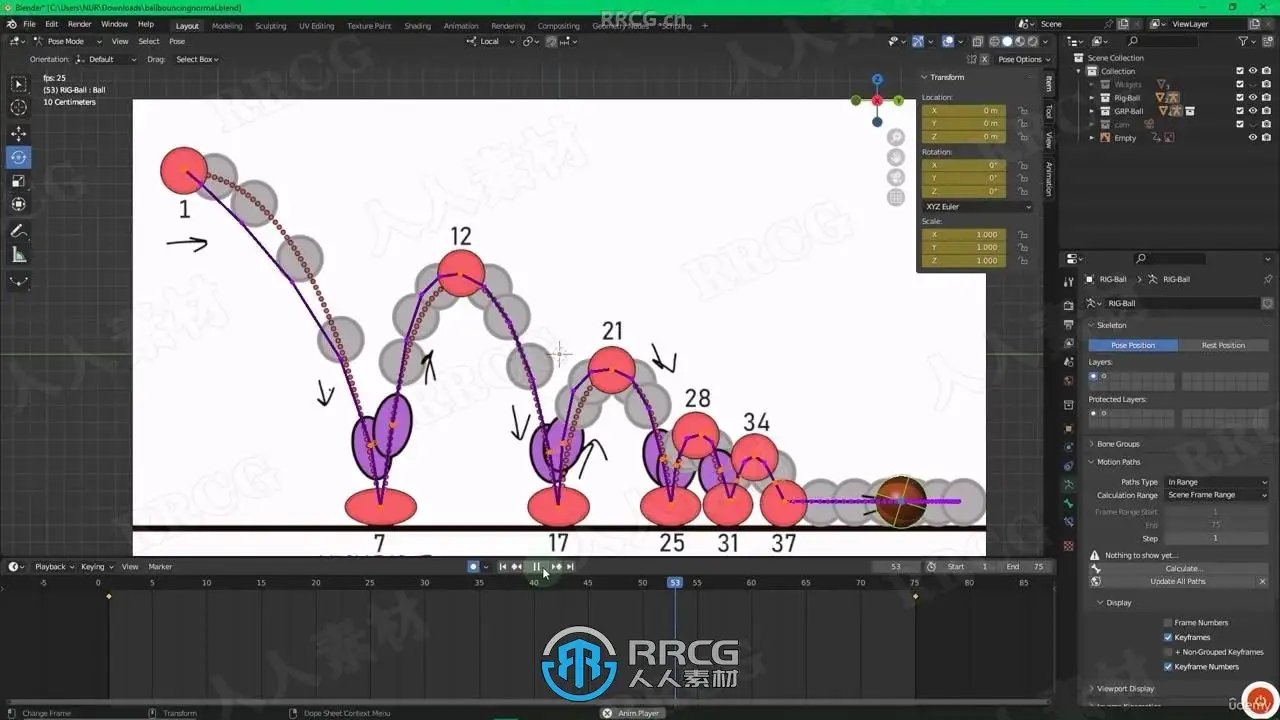Toggle auto keying record button
This screenshot has height=720, width=1280.
click(x=473, y=567)
